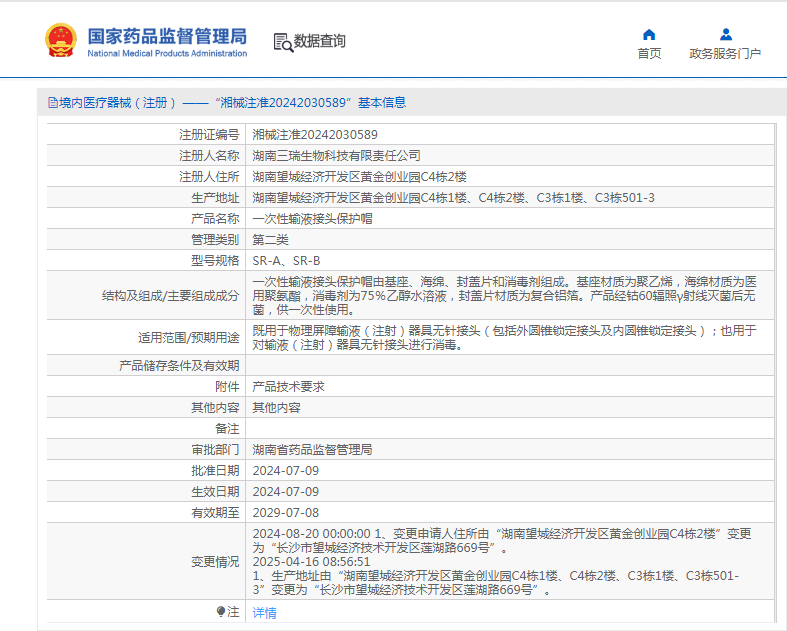The image size is (787, 631).
Task: Select registration number 湘械注准20242030589 value cell
Action: 510,135
